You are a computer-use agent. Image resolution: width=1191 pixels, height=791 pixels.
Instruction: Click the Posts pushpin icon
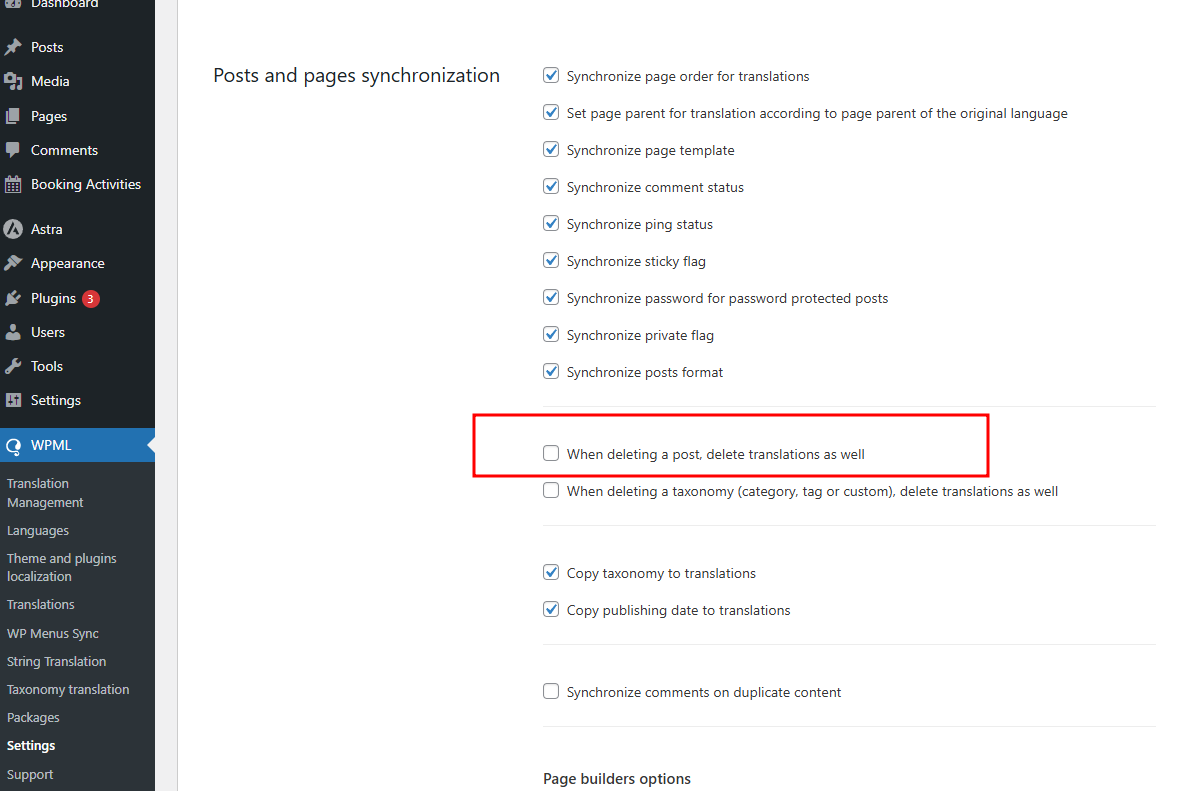[13, 47]
